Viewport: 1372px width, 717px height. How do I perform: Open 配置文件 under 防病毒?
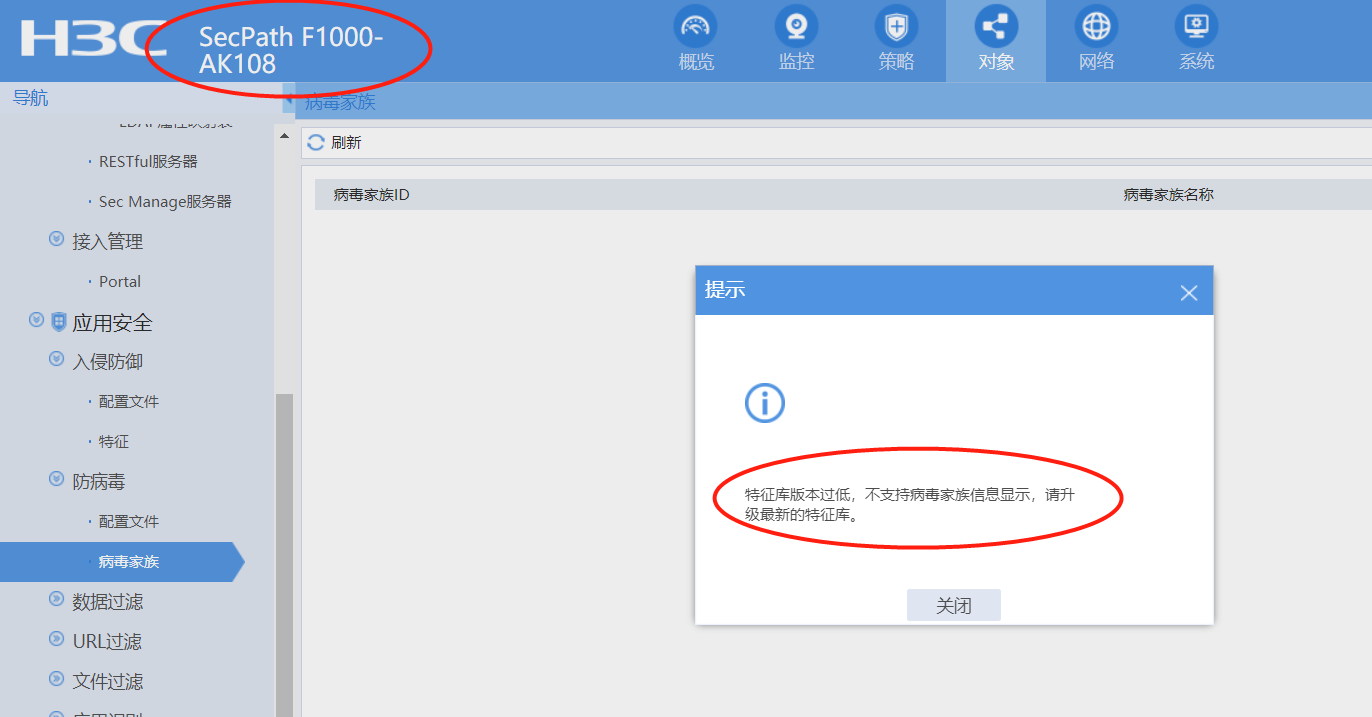click(x=129, y=521)
